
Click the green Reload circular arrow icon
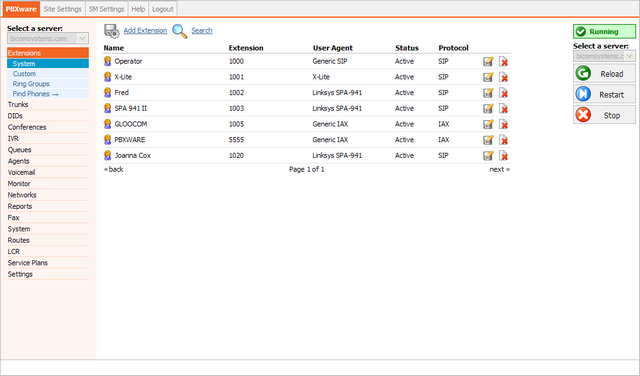click(x=583, y=73)
